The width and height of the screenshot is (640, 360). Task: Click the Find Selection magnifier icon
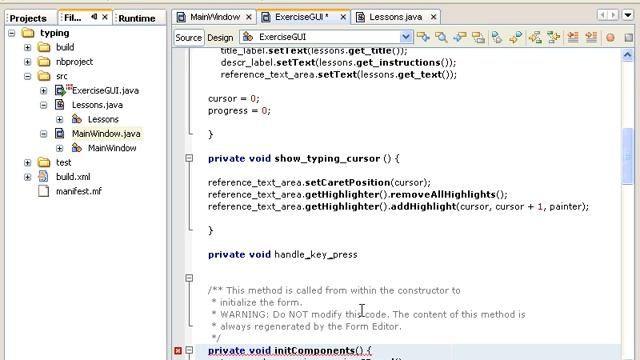pos(441,37)
